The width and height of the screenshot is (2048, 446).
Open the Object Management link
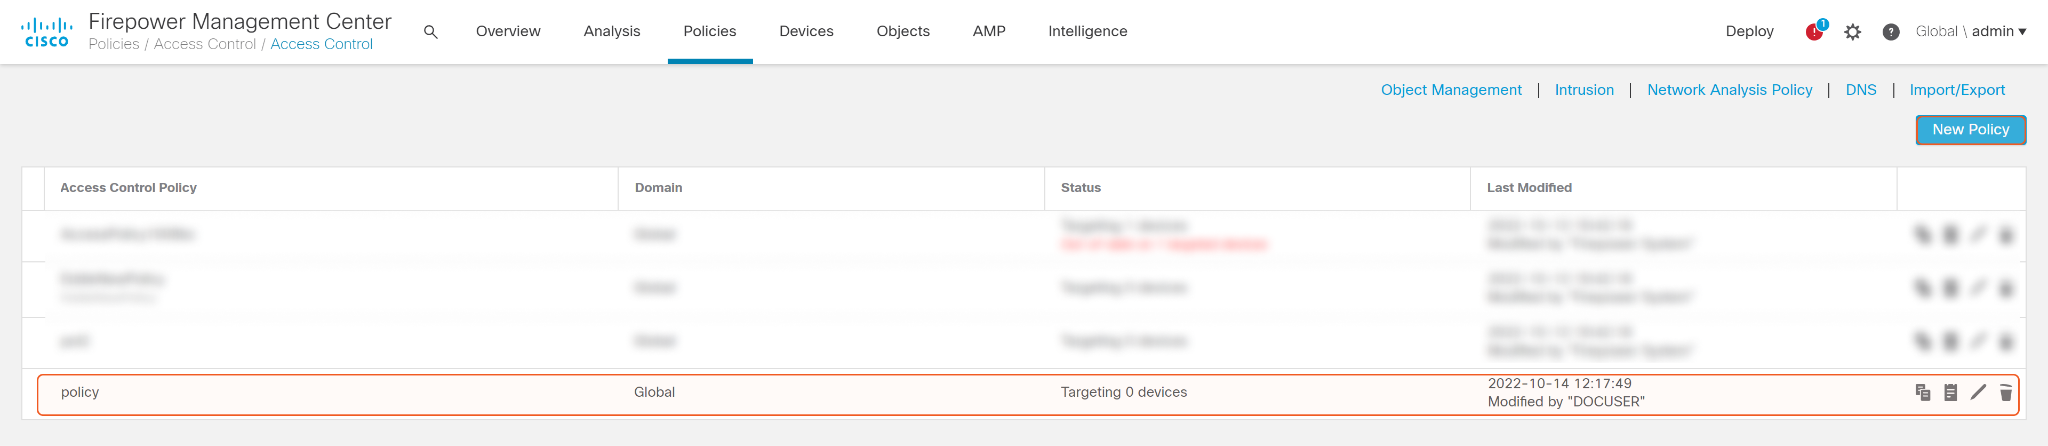coord(1451,90)
